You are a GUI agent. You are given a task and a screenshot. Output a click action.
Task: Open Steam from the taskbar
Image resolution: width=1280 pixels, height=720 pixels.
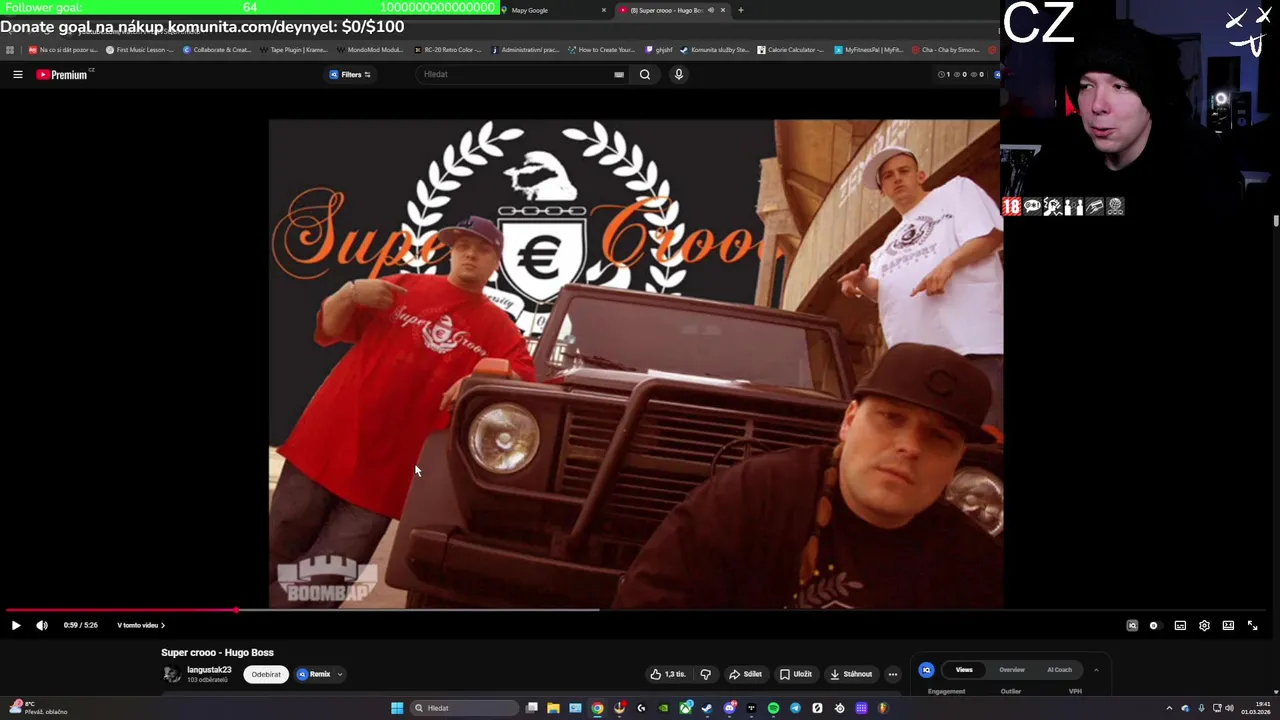tap(707, 708)
